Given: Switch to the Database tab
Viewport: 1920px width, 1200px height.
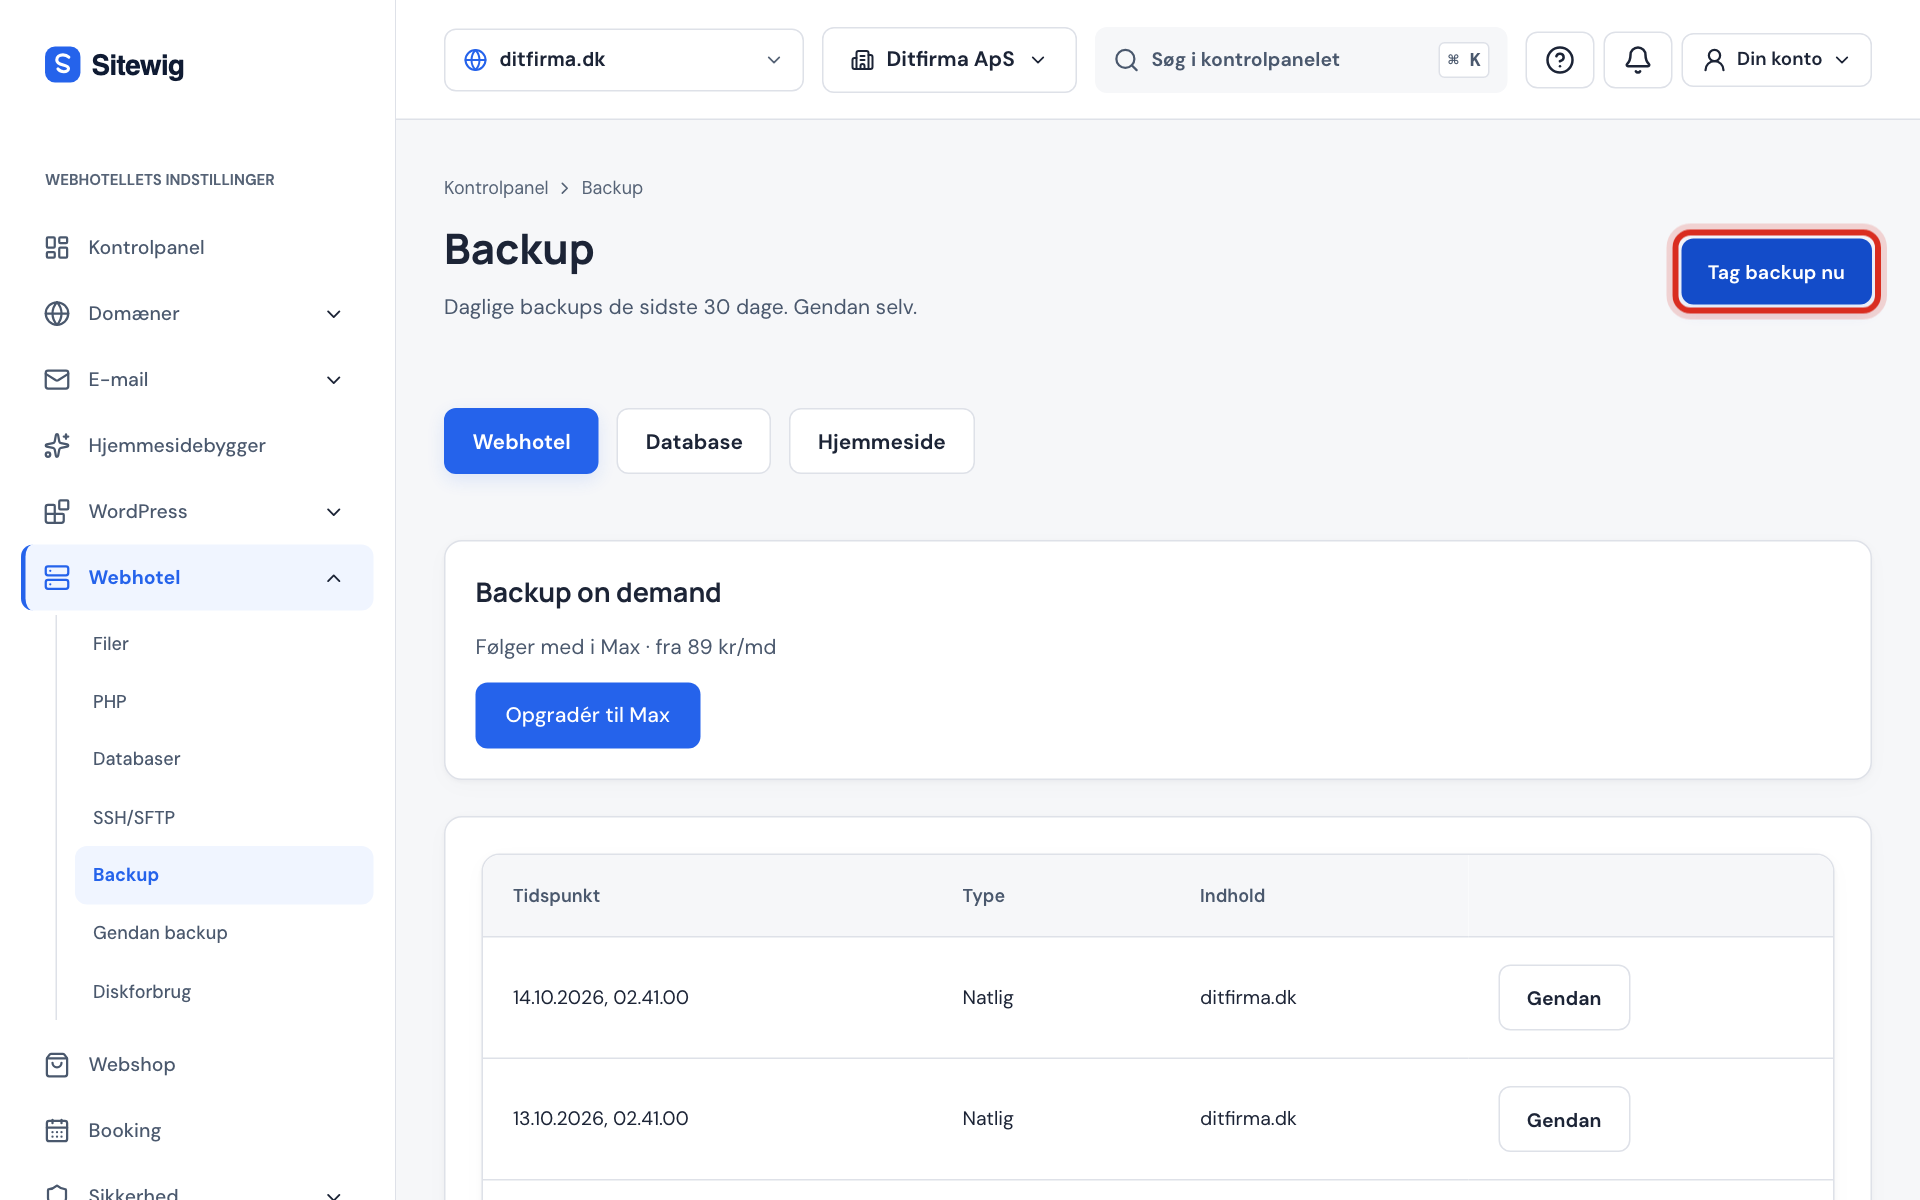Looking at the screenshot, I should point(694,441).
